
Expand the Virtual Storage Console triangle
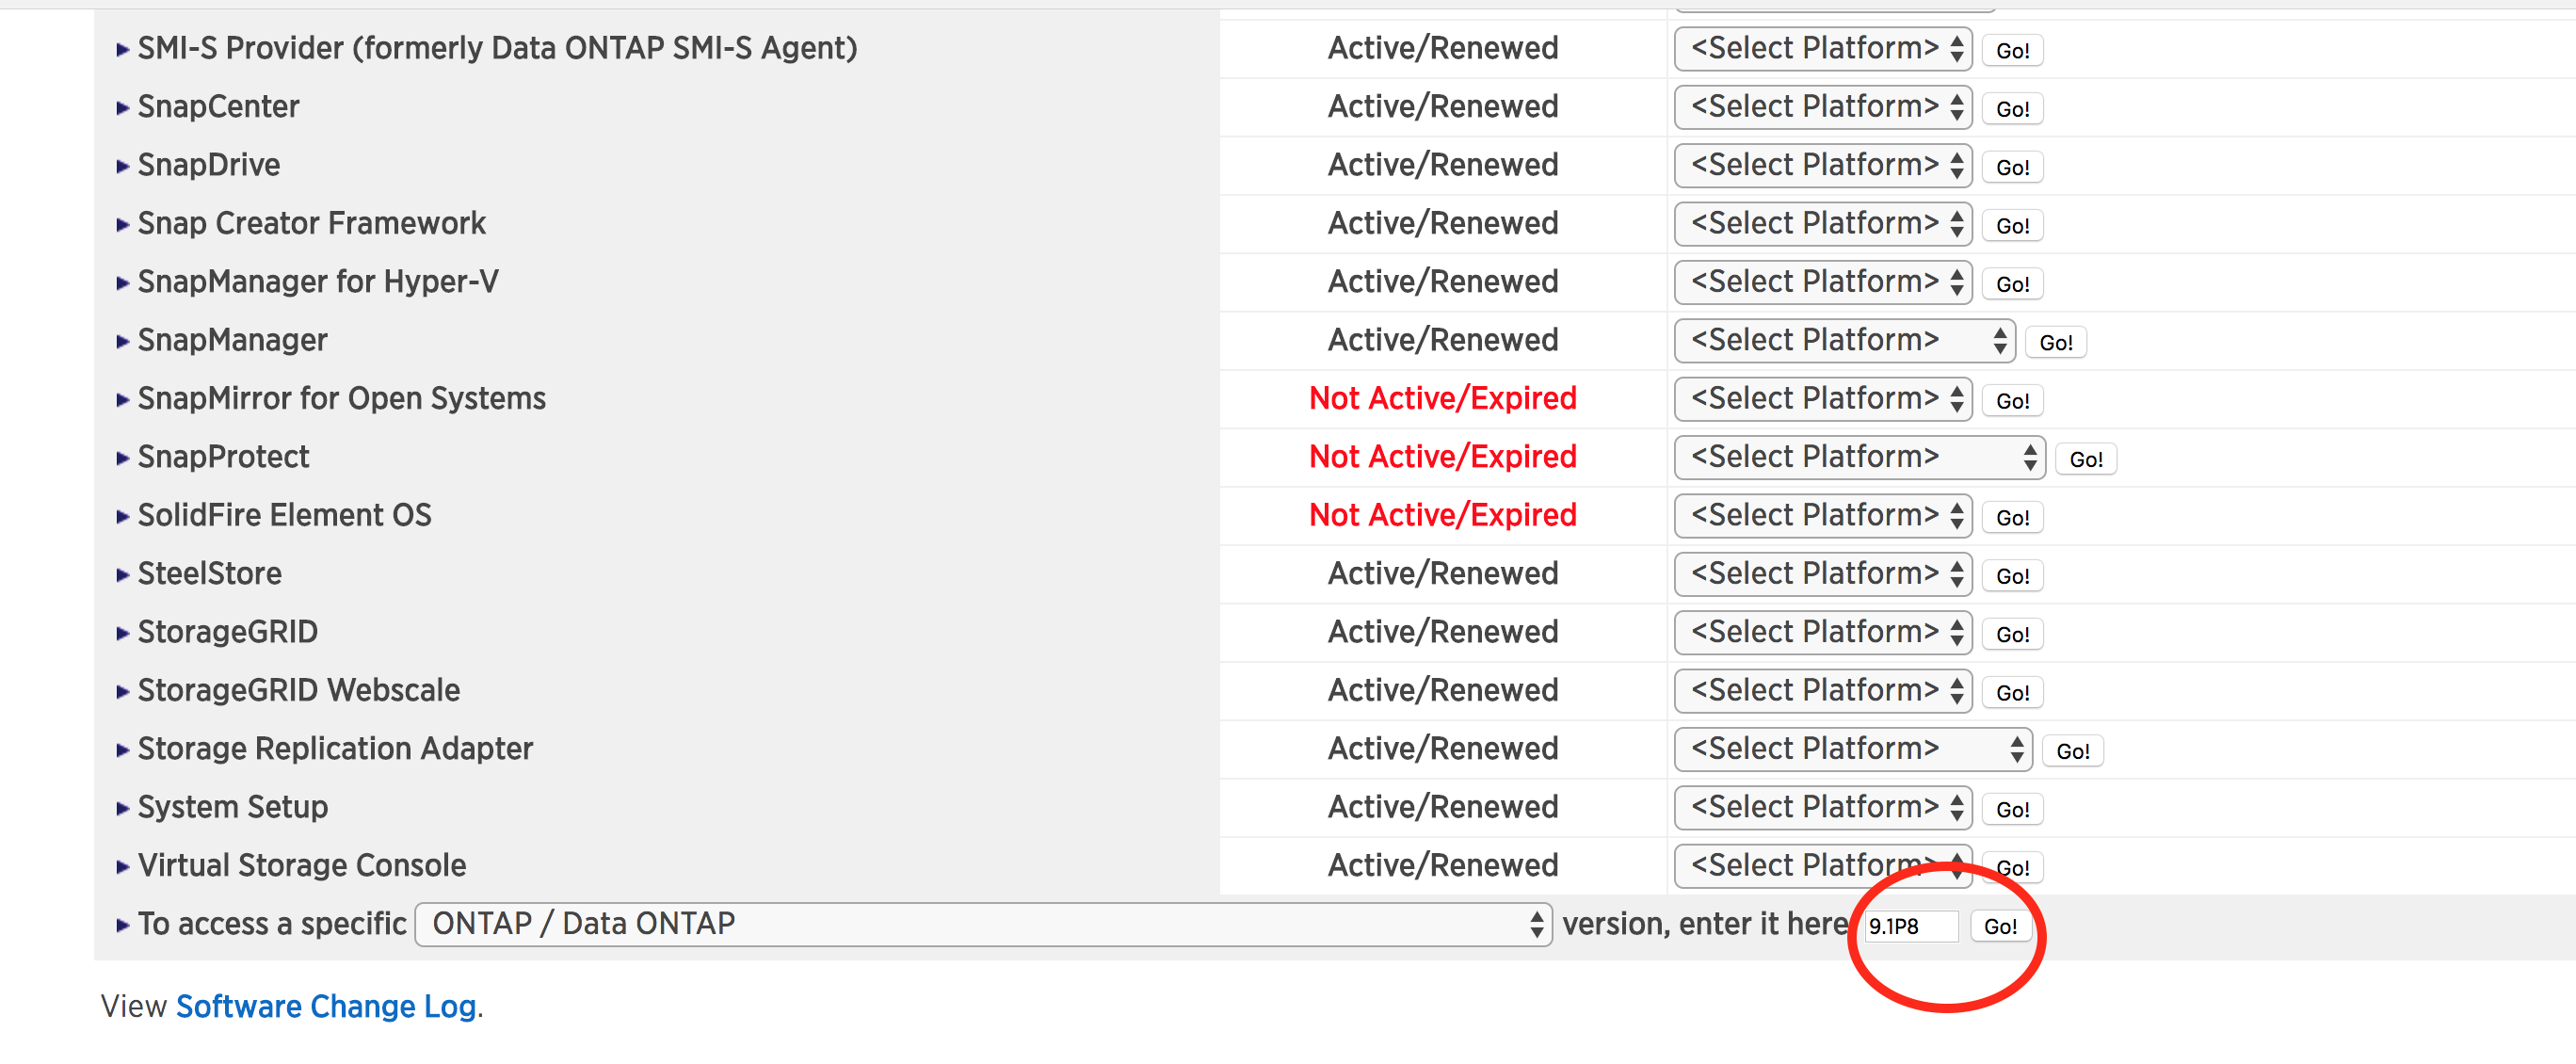(x=122, y=867)
